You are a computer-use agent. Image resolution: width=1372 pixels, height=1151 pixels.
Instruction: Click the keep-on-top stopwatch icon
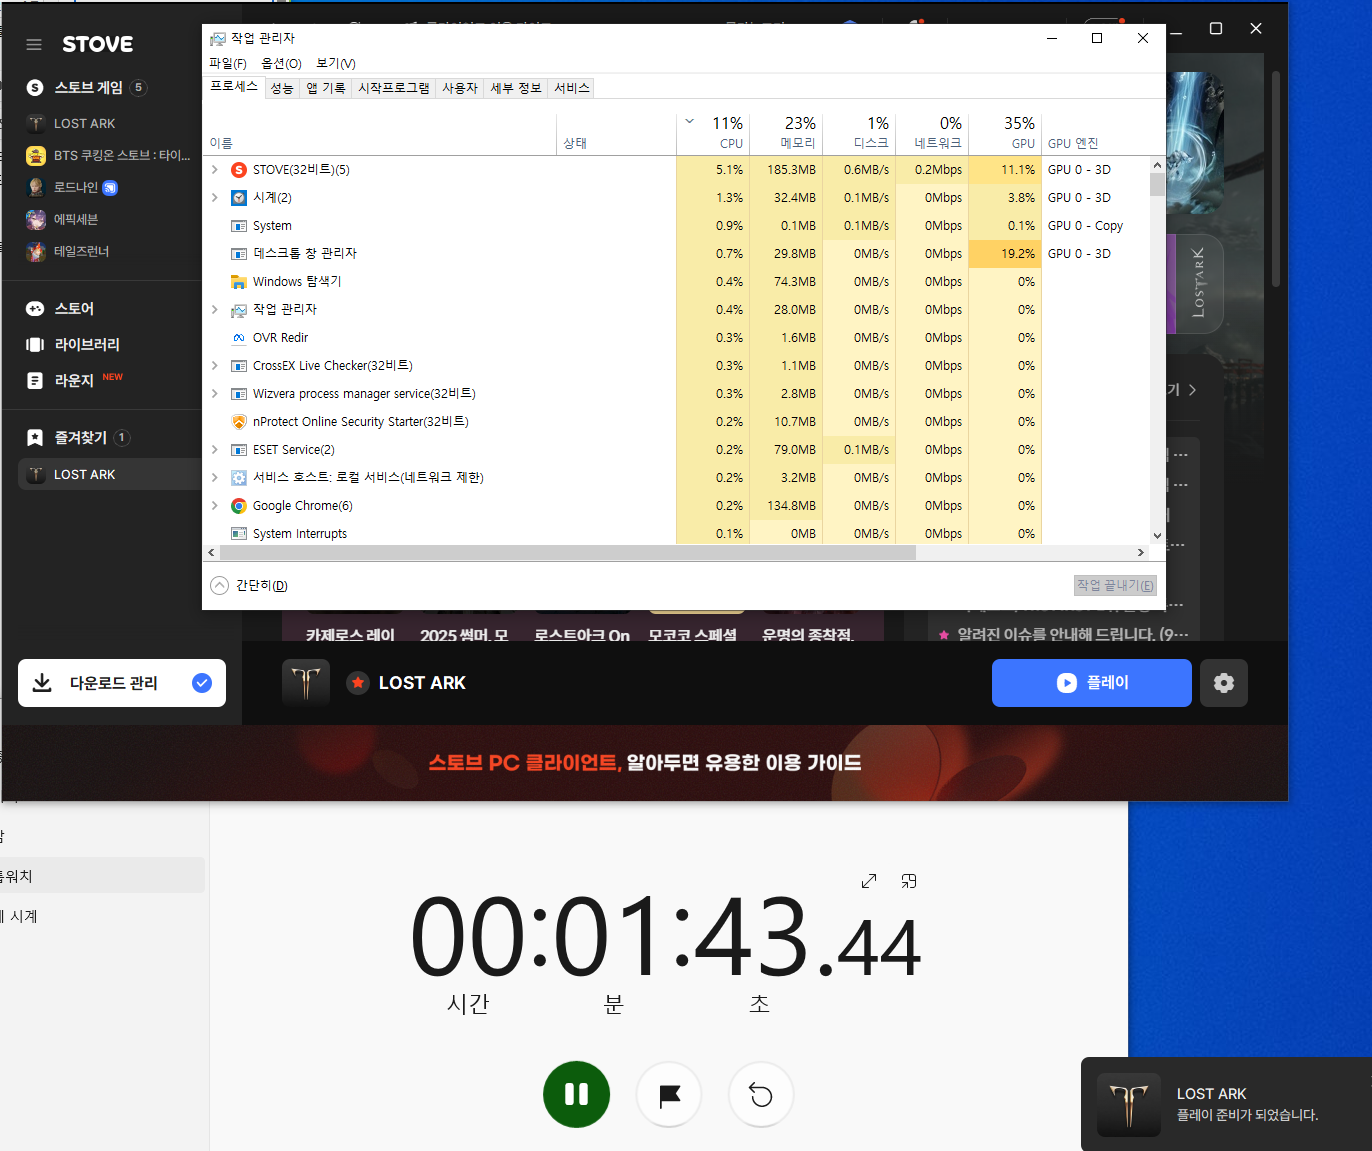(908, 881)
